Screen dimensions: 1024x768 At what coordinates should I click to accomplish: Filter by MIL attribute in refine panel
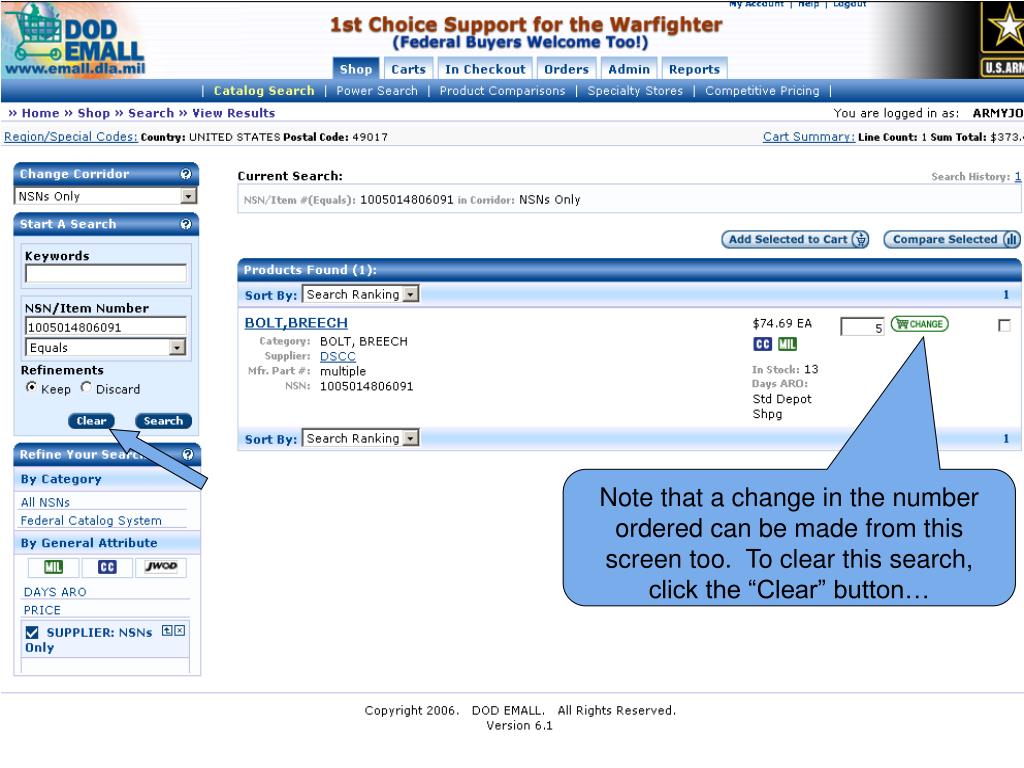(x=54, y=567)
